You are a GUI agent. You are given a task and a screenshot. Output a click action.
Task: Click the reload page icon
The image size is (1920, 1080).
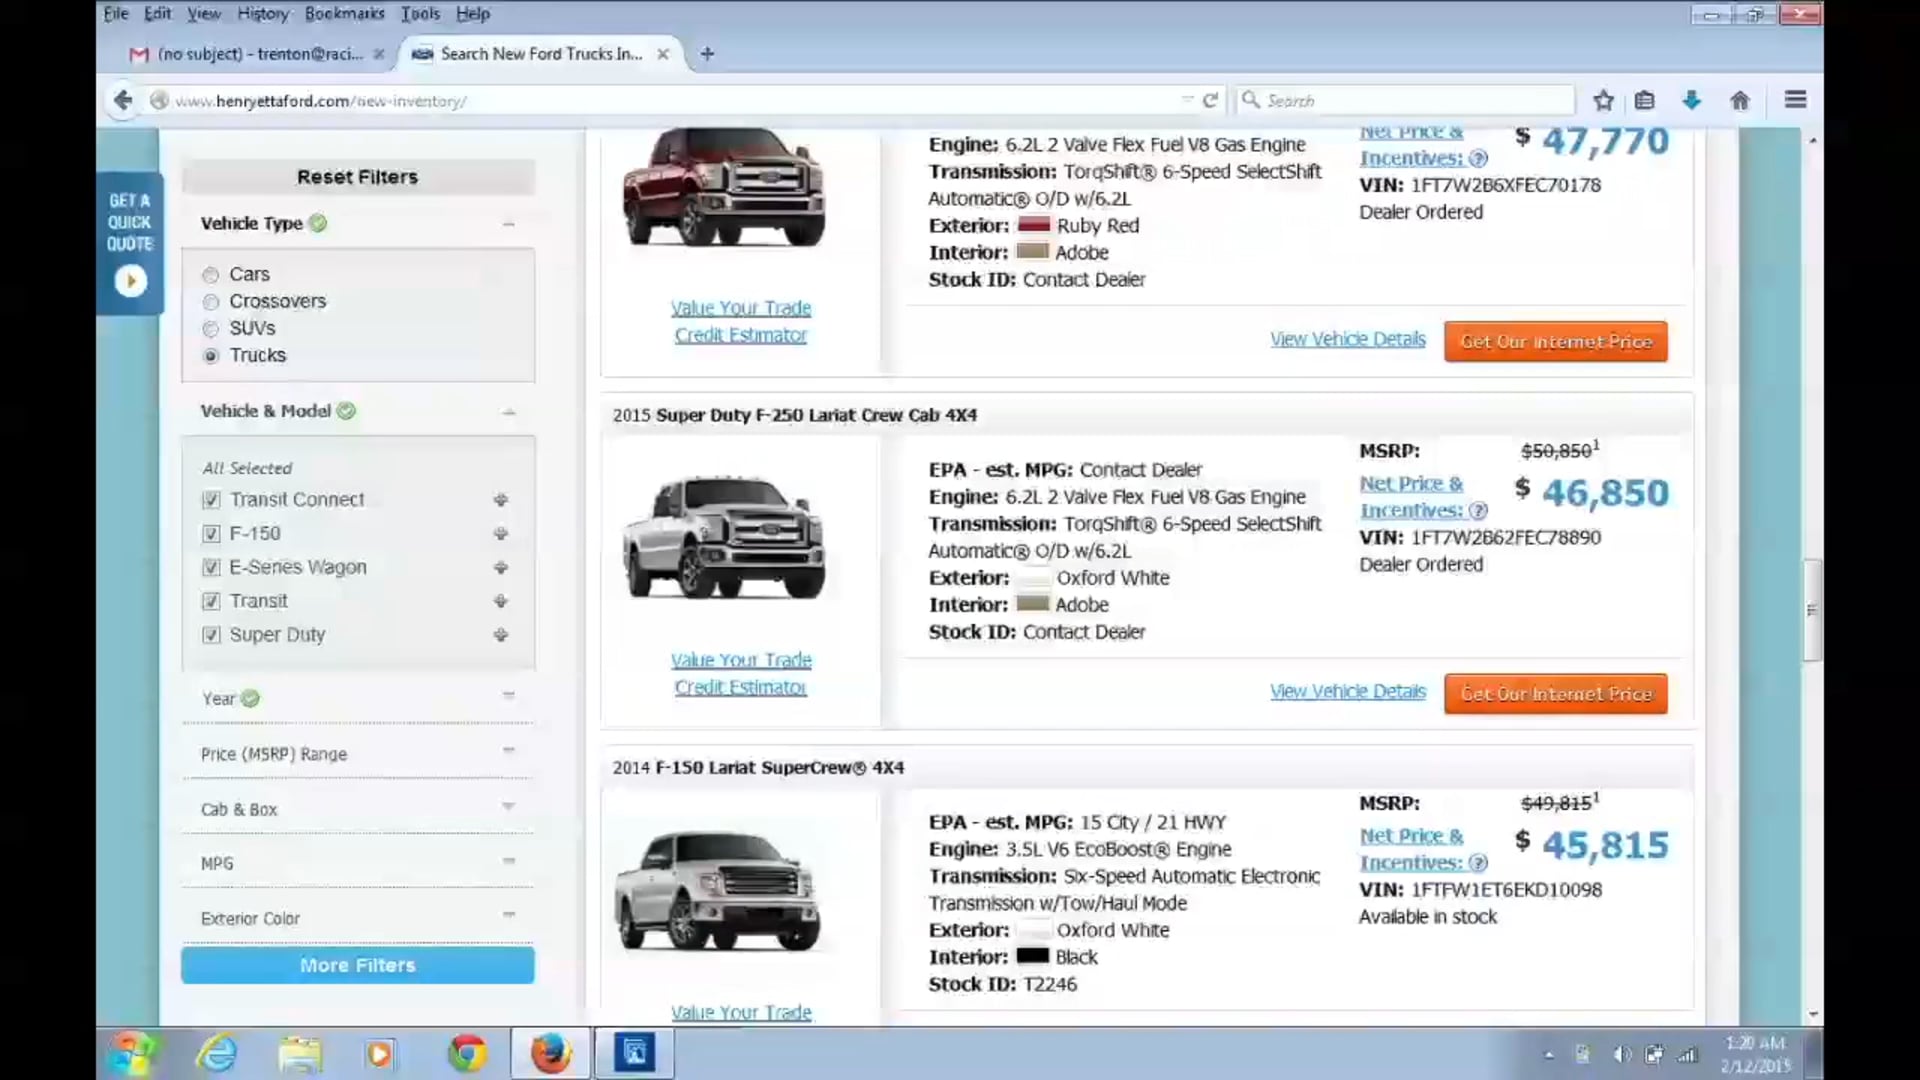tap(1210, 100)
